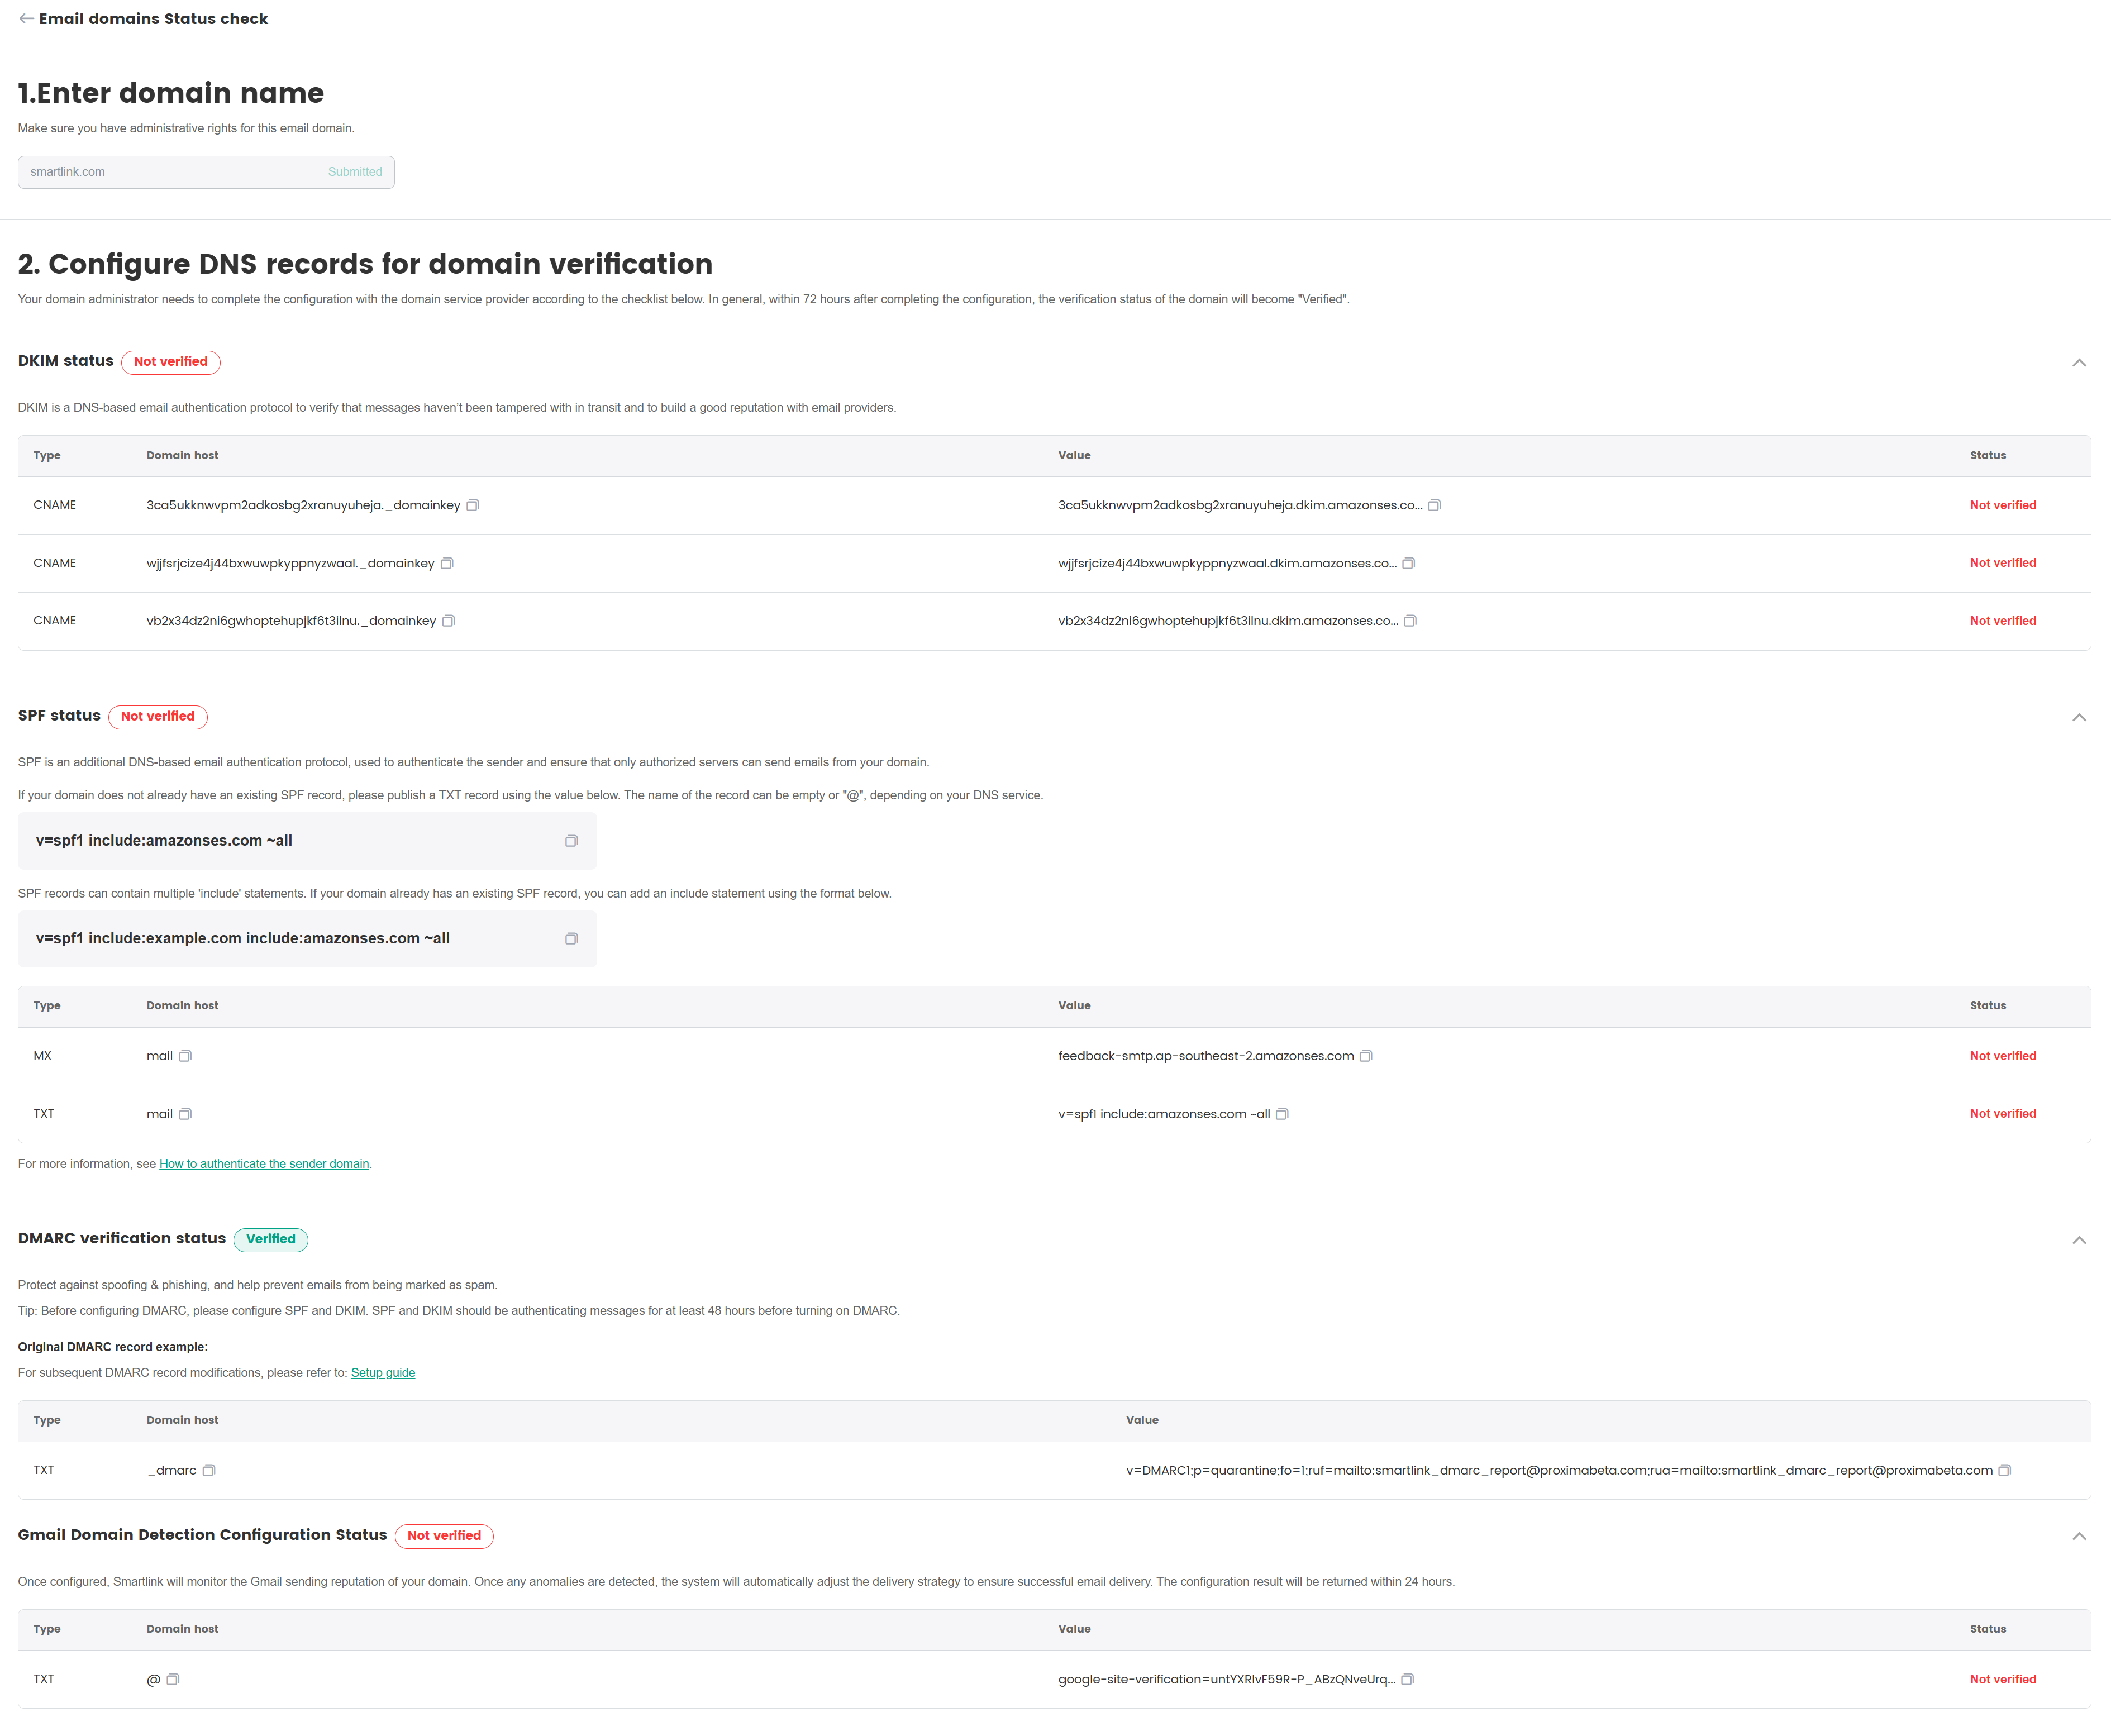Copy the third DKIM domainkey host

click(x=449, y=622)
